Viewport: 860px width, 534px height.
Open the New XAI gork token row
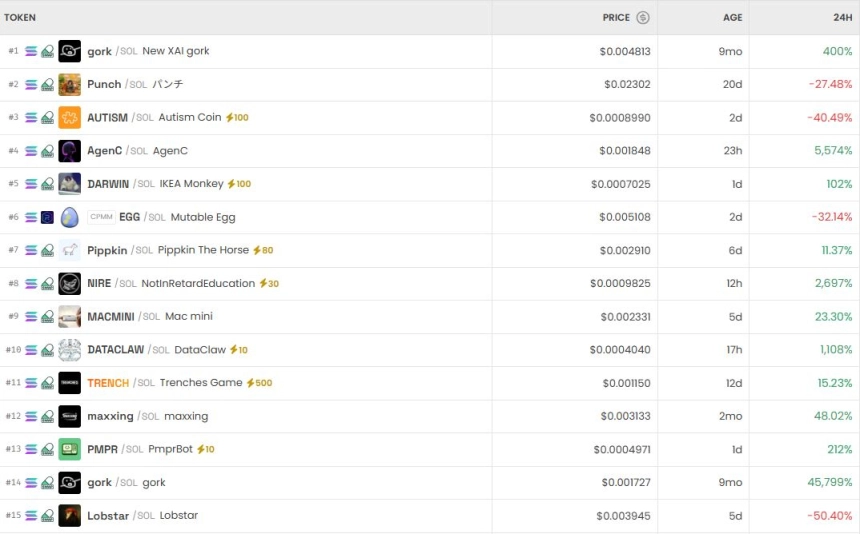(x=175, y=51)
